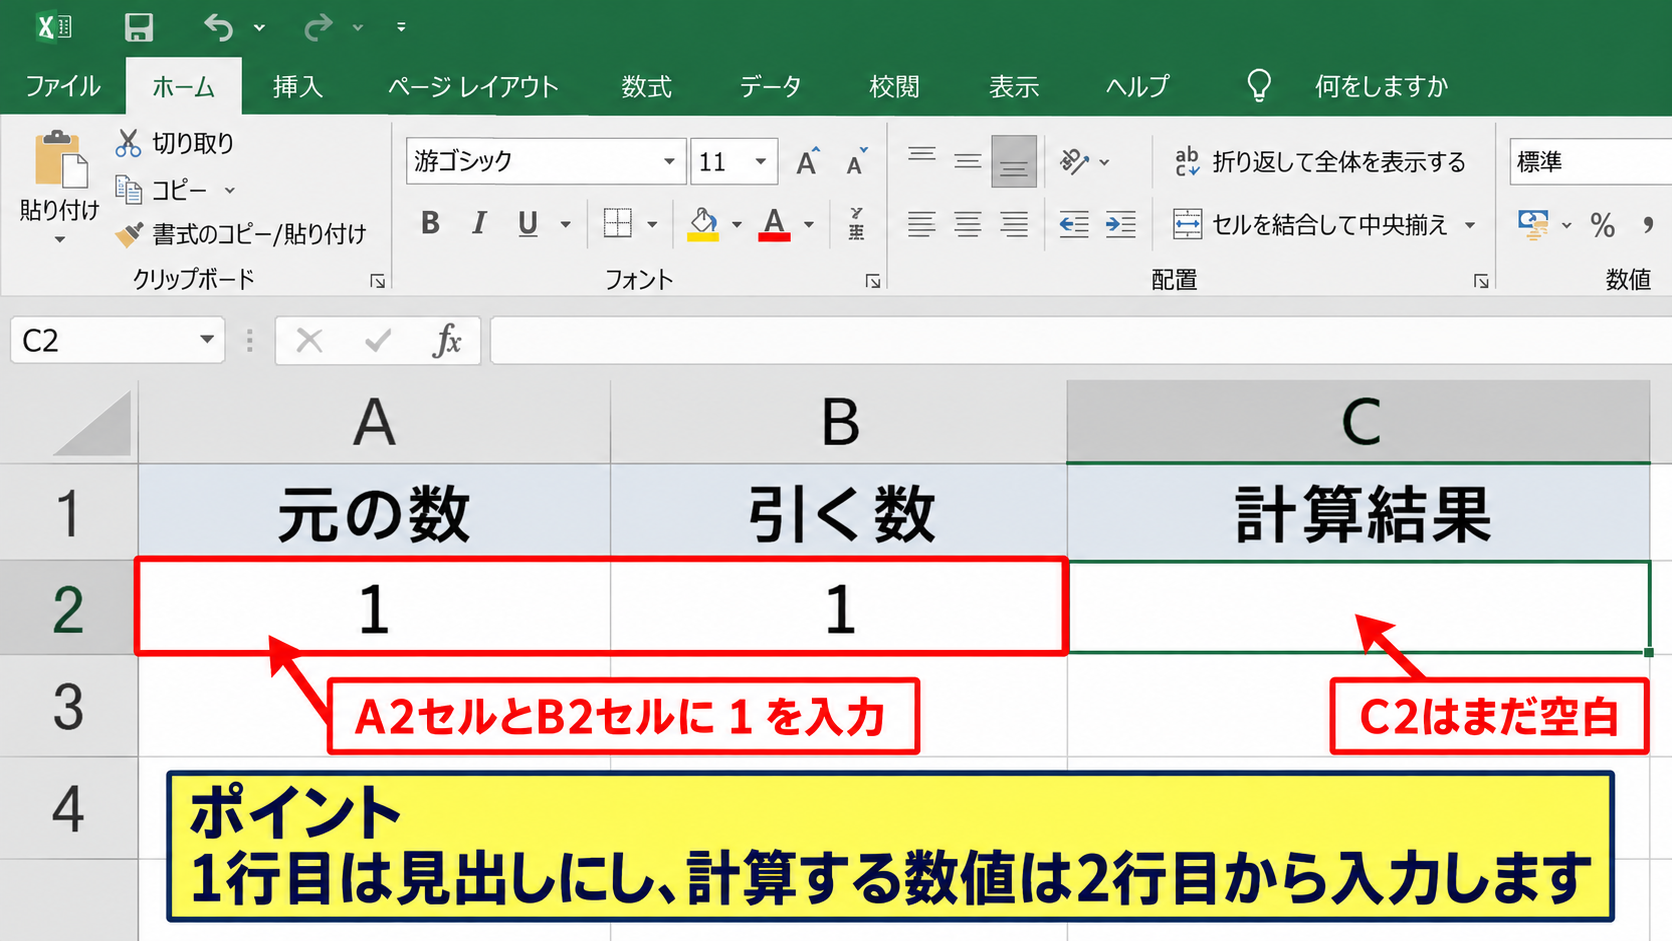Click セルを結合して中央揃え button
The image size is (1672, 941).
click(1311, 225)
